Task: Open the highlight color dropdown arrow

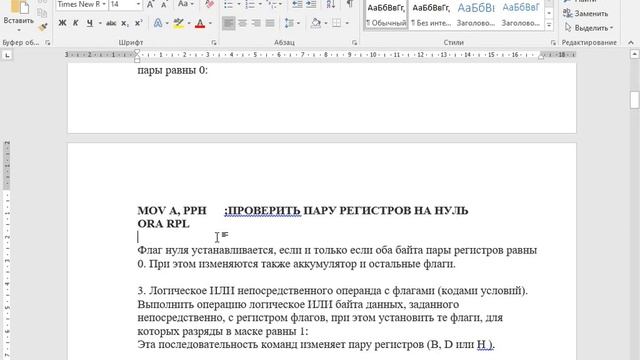Action: tap(189, 23)
